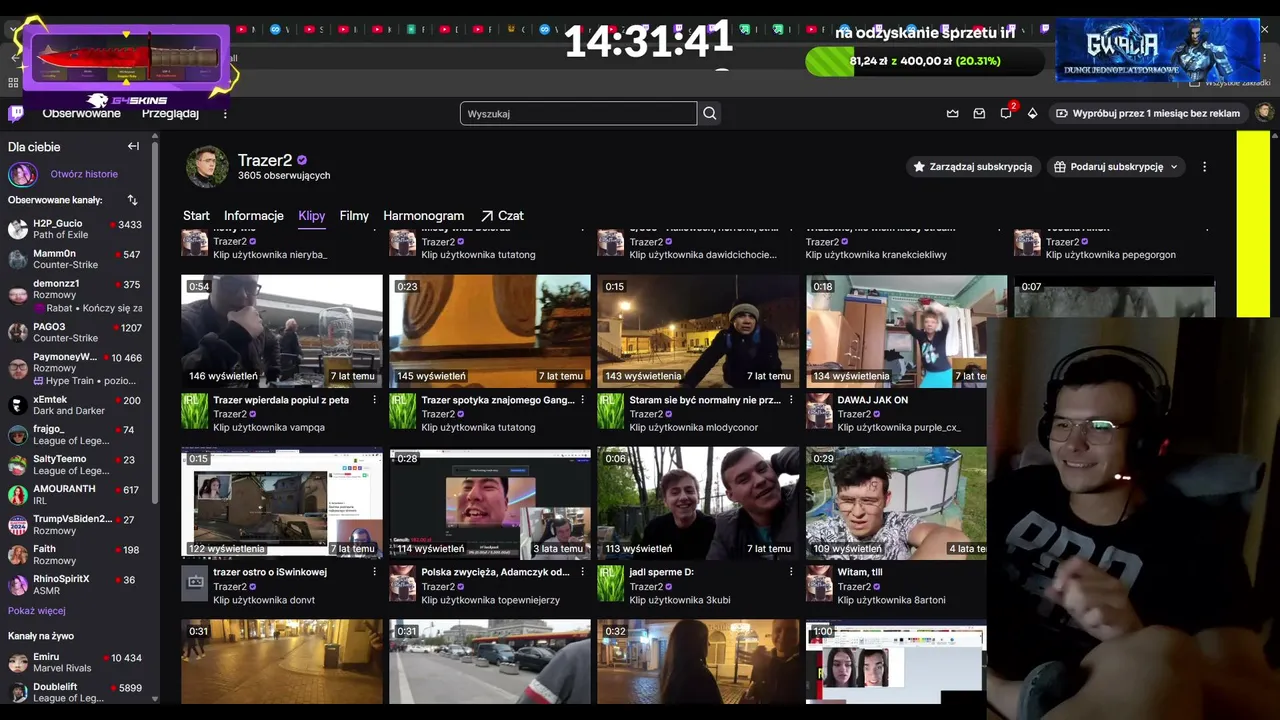
Task: Click IRL category icon beside Trazer spotyka znajomego
Action: tap(402, 411)
